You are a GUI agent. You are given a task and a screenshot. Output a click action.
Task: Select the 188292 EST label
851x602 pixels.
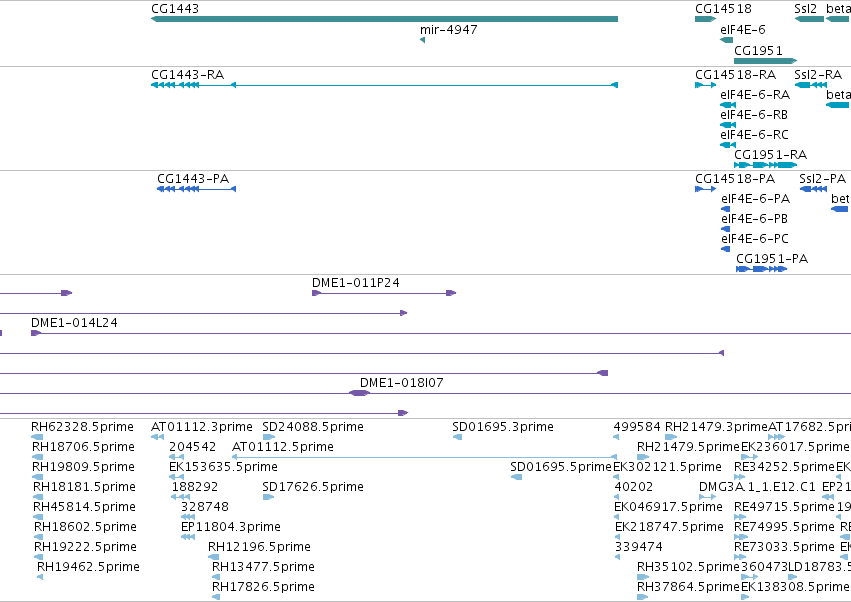click(x=195, y=487)
